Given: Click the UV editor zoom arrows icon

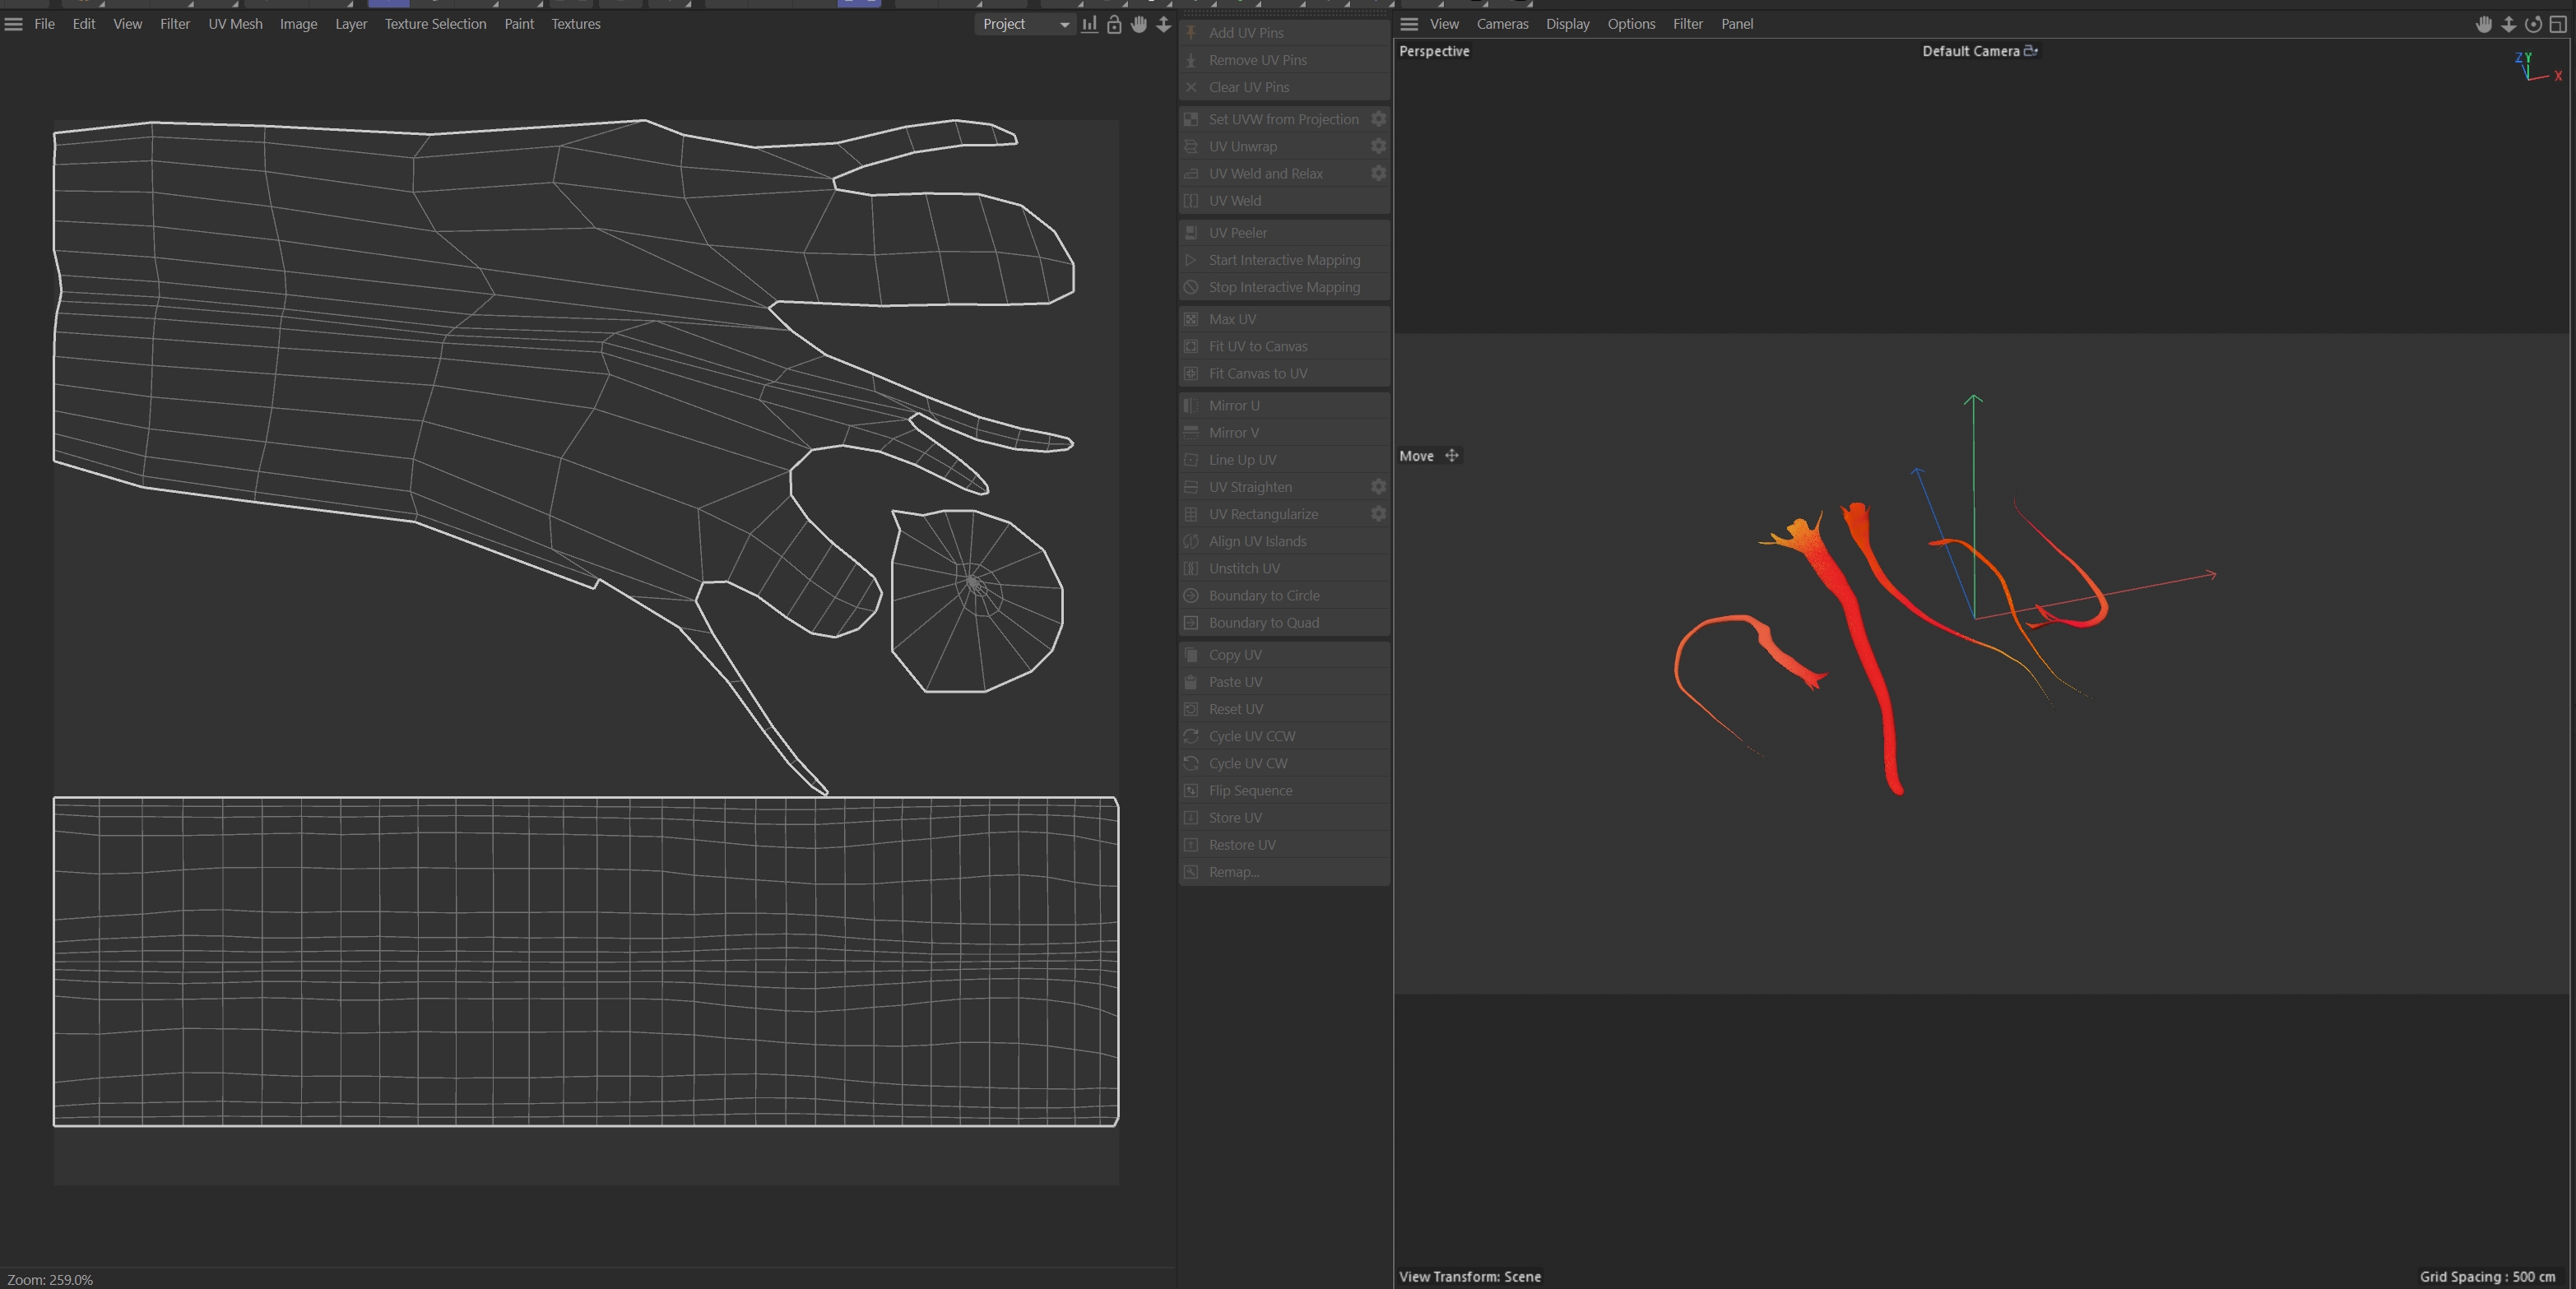Looking at the screenshot, I should click(1163, 24).
